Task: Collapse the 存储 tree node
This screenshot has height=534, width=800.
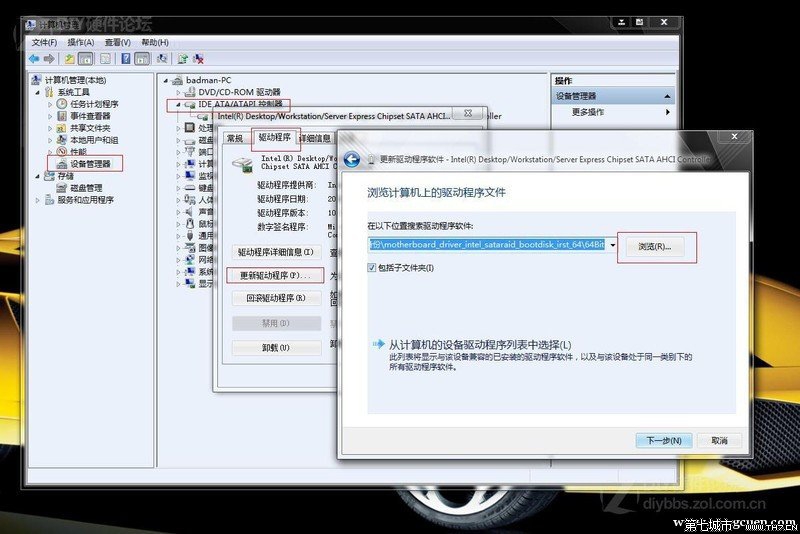Action: coord(38,176)
